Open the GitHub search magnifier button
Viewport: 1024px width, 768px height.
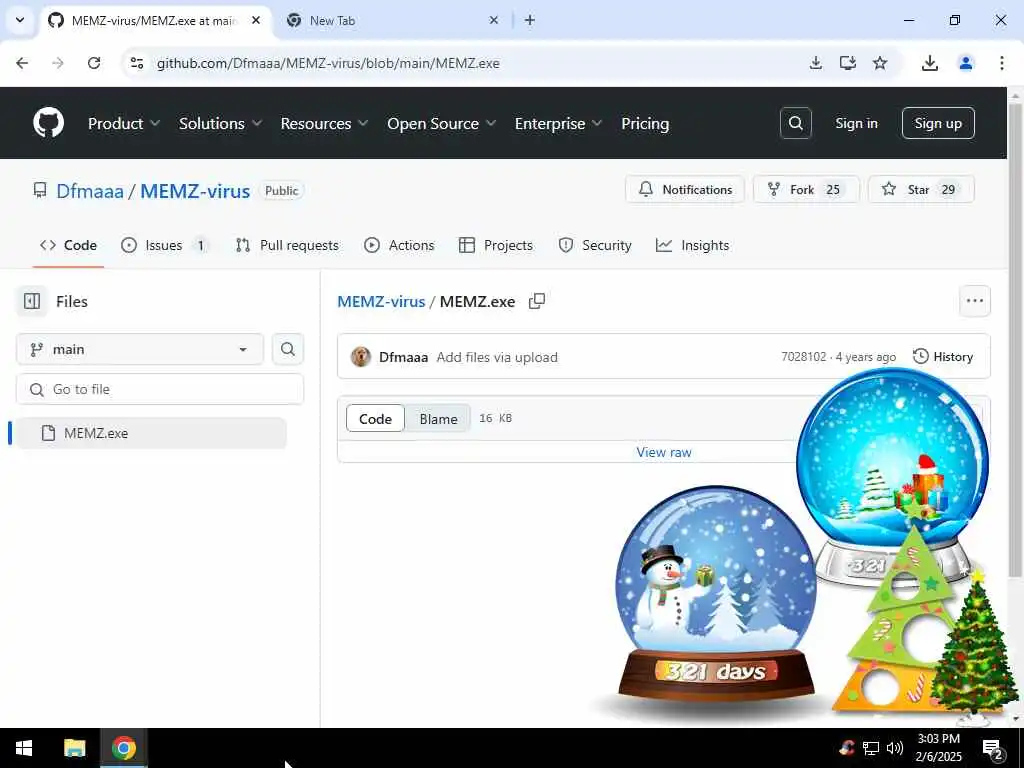tap(795, 123)
